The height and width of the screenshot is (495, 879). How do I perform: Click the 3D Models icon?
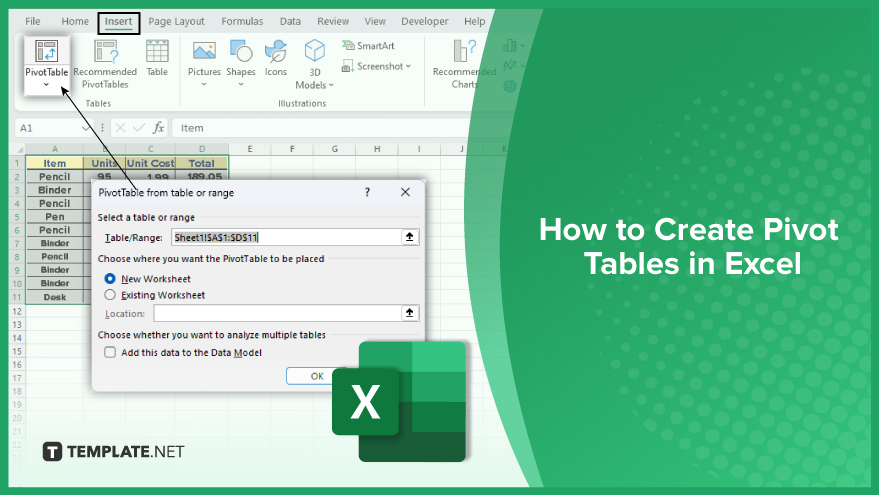[x=314, y=51]
